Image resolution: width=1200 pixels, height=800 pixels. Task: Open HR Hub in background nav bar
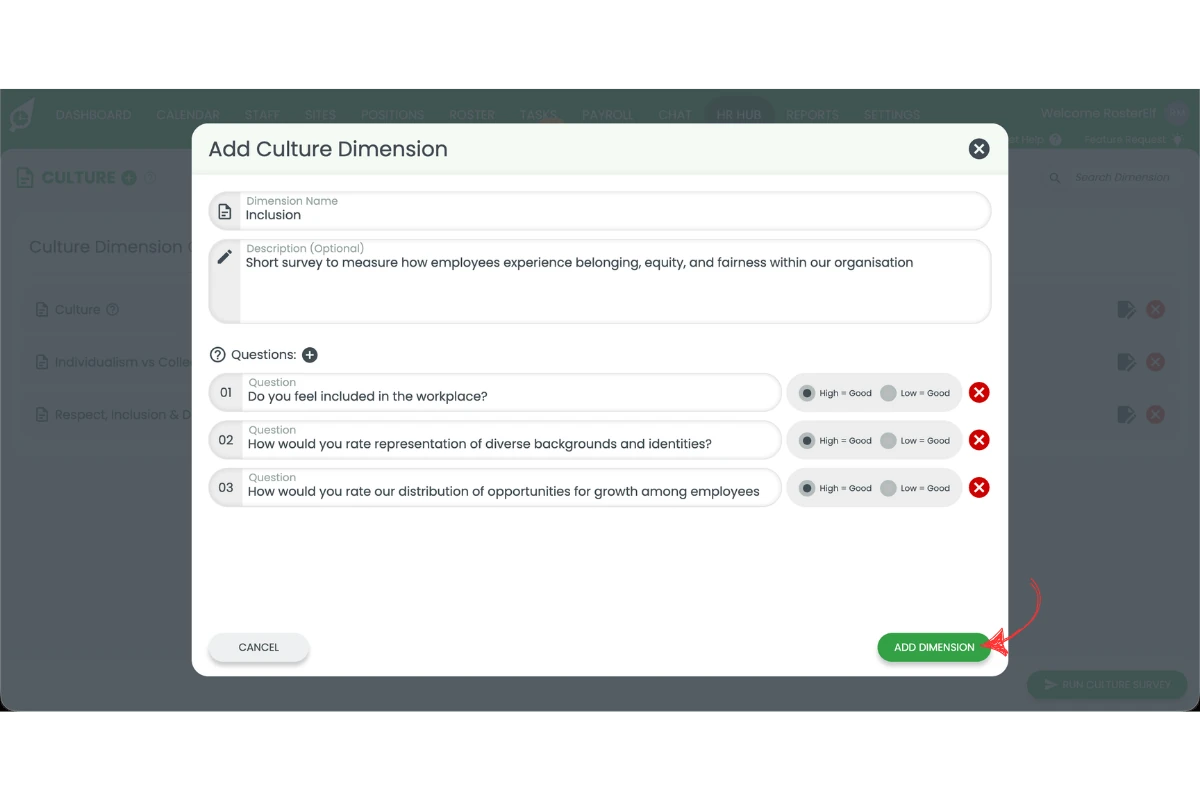pos(739,115)
